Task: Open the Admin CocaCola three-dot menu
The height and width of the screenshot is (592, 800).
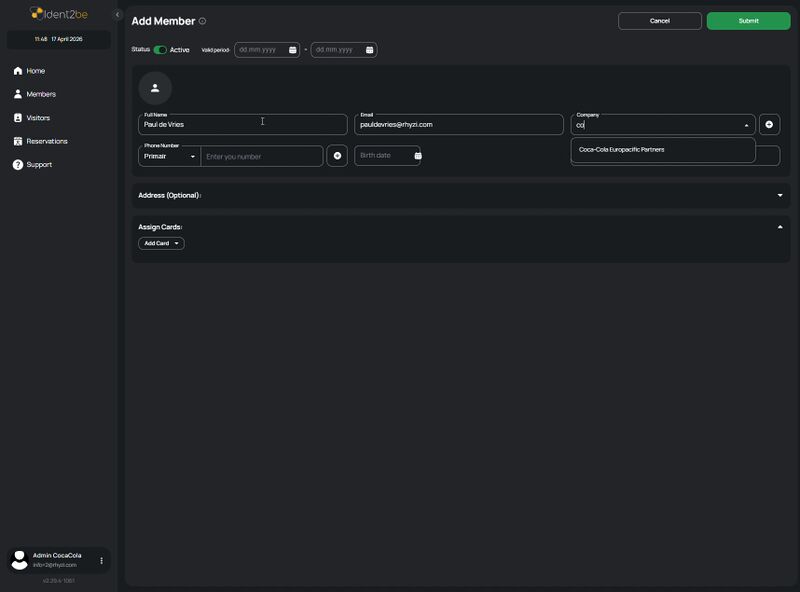Action: (x=101, y=561)
